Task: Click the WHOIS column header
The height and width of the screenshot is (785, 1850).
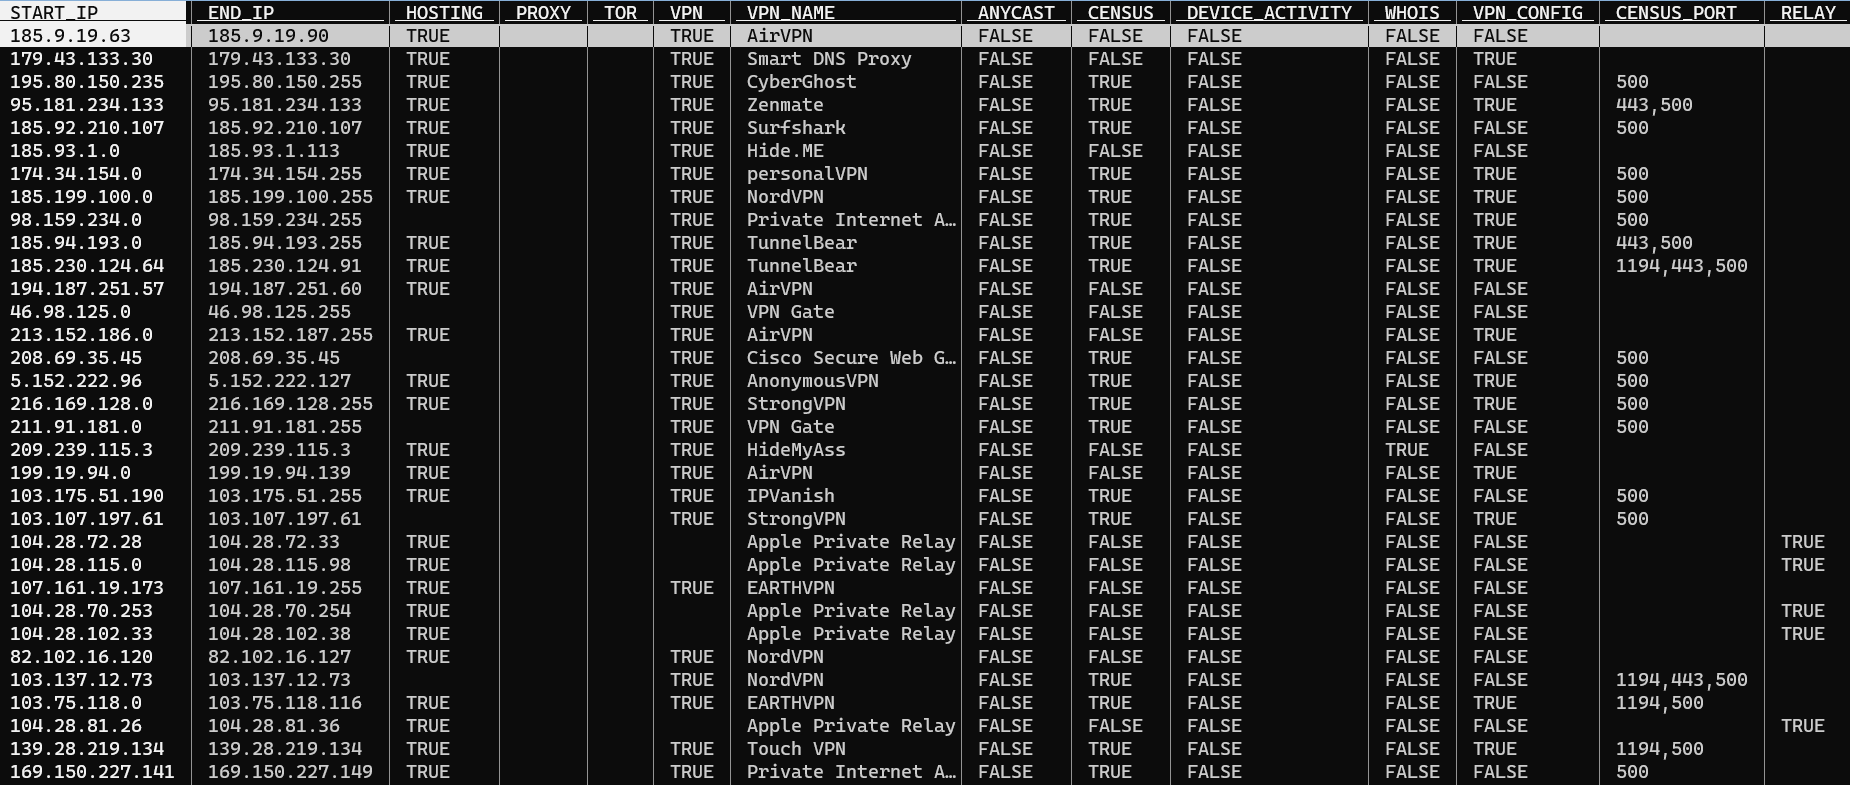Action: pos(1412,12)
